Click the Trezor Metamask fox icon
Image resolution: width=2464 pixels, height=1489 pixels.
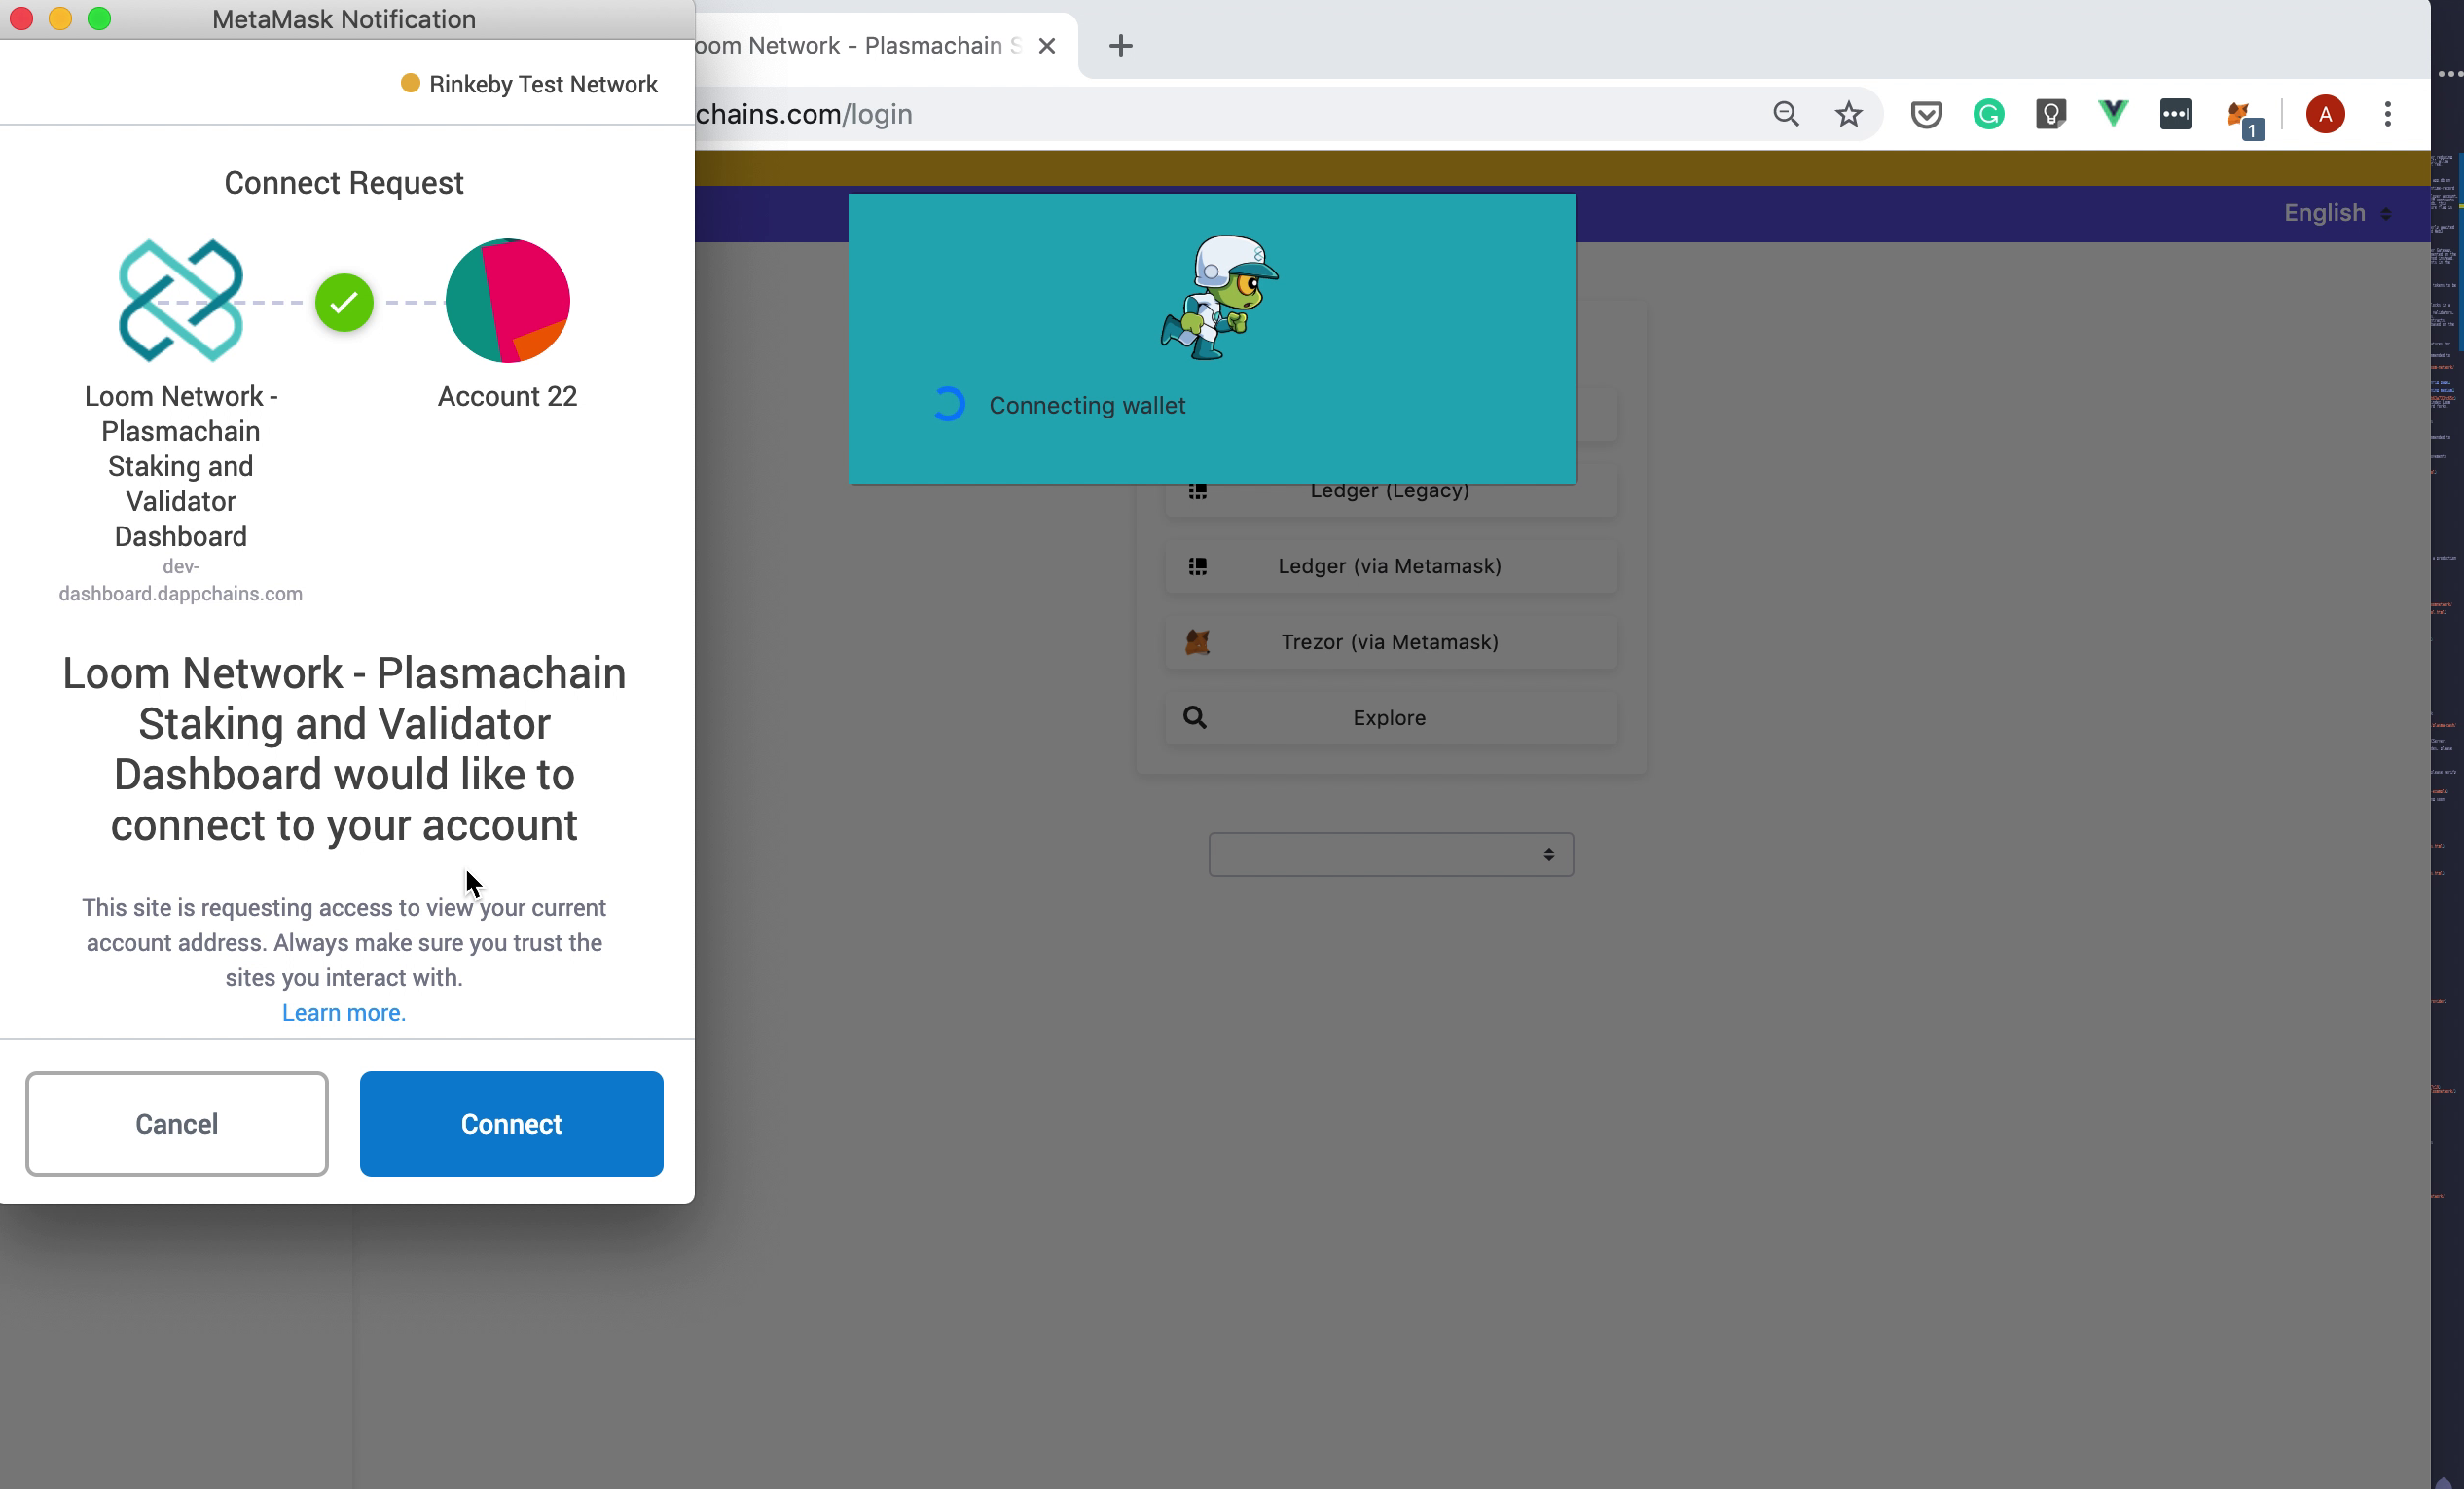coord(1197,642)
